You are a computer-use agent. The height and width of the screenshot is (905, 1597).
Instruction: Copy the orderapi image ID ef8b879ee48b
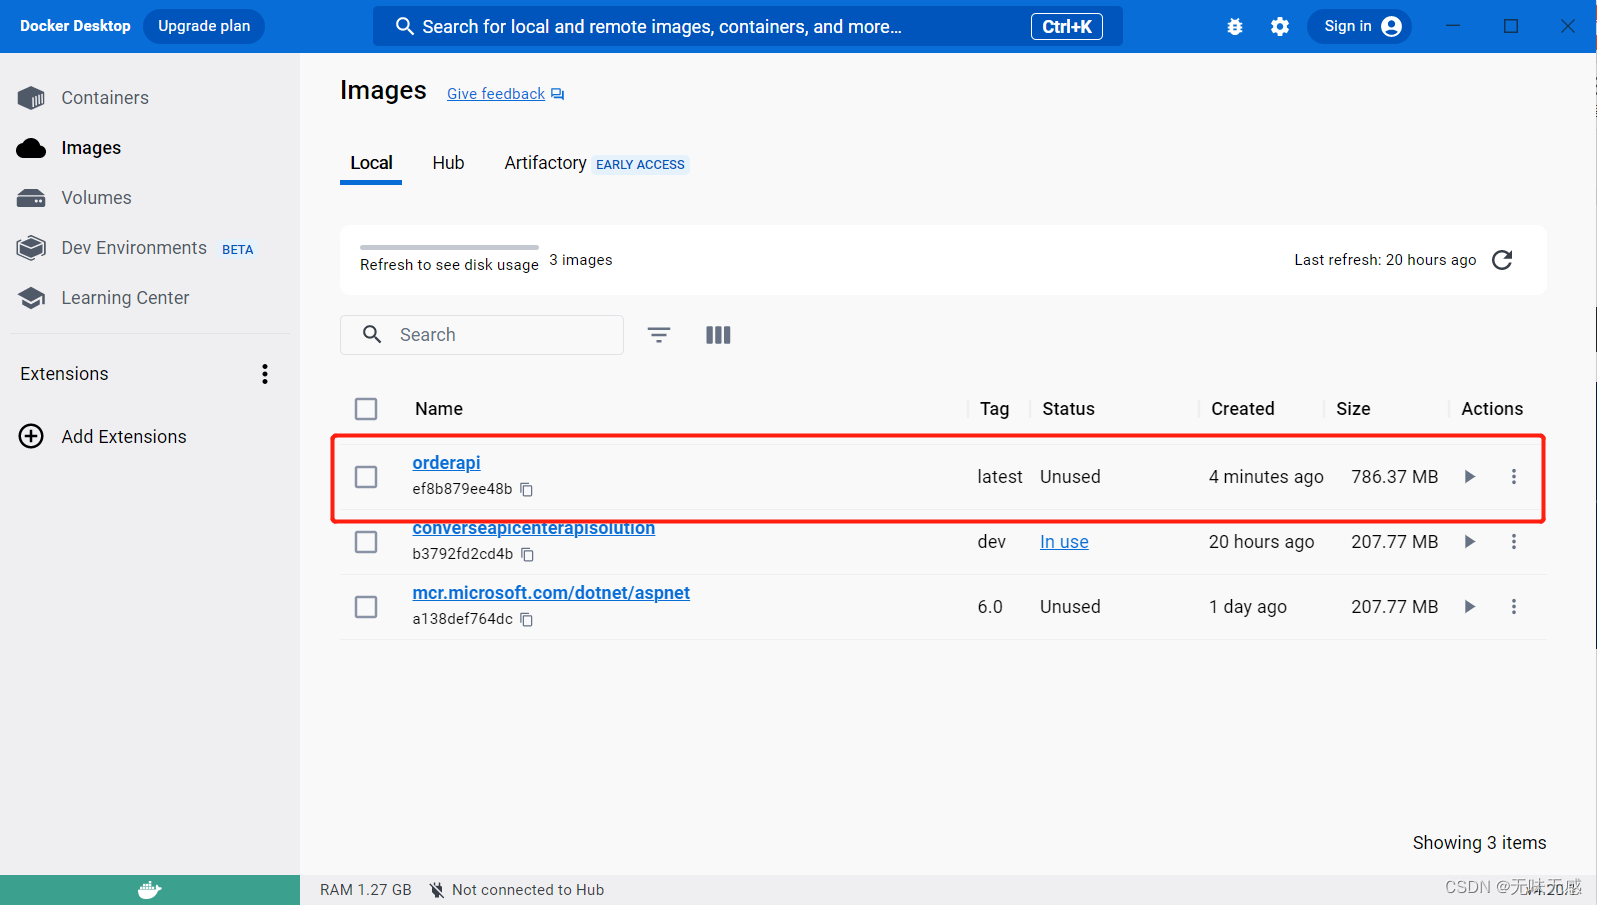pyautogui.click(x=527, y=490)
